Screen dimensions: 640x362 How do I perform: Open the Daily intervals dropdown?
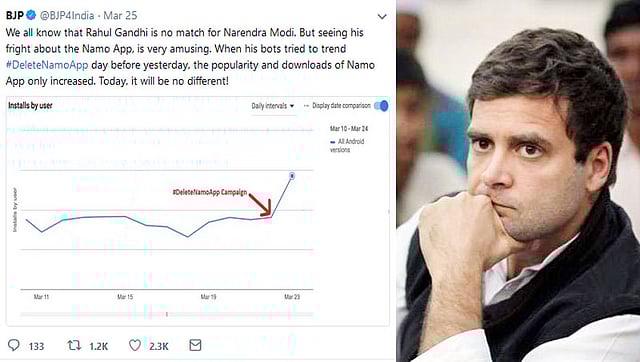[273, 106]
